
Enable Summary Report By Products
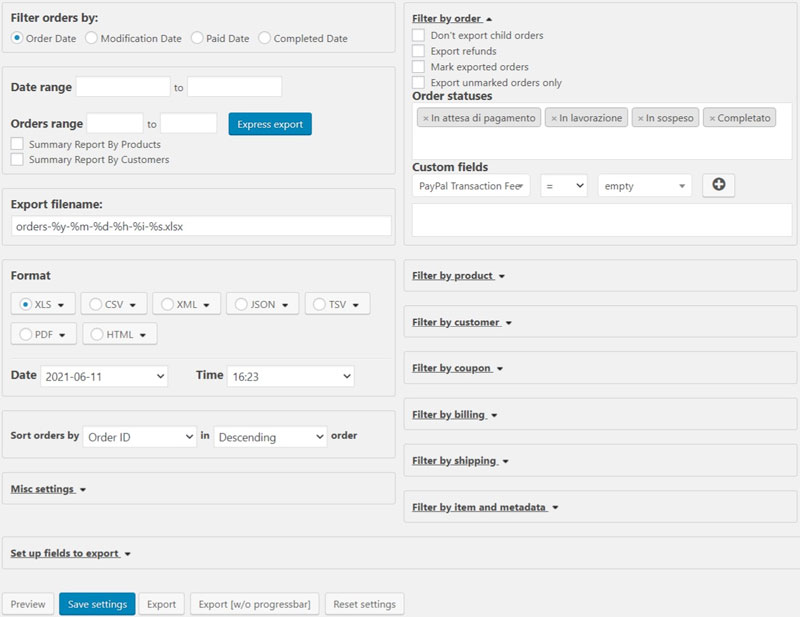point(17,143)
